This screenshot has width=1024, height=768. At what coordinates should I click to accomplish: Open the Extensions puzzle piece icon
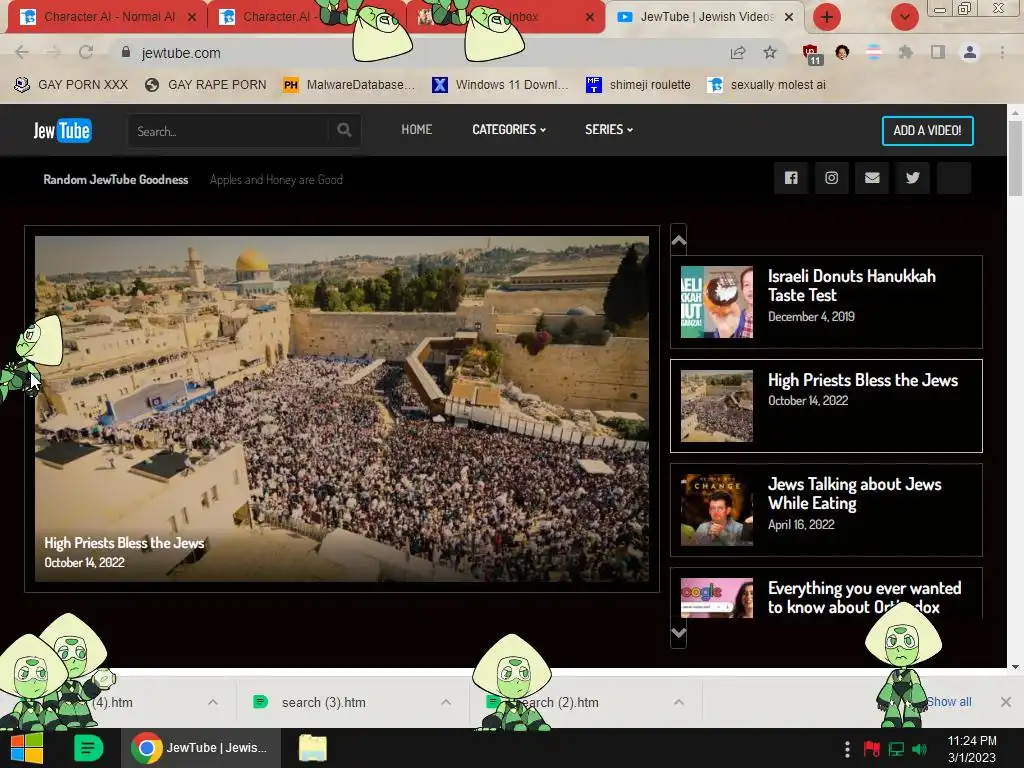pyautogui.click(x=905, y=52)
